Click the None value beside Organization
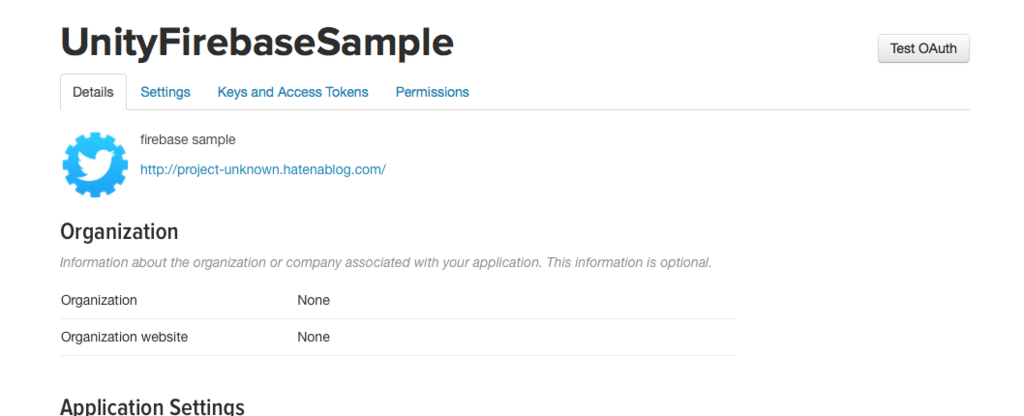This screenshot has height=416, width=1024. click(313, 300)
